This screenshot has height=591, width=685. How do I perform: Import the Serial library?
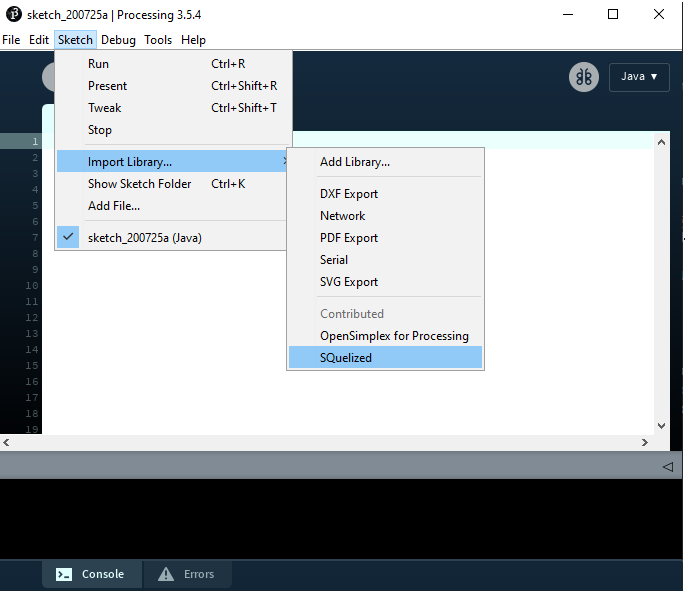point(385,260)
